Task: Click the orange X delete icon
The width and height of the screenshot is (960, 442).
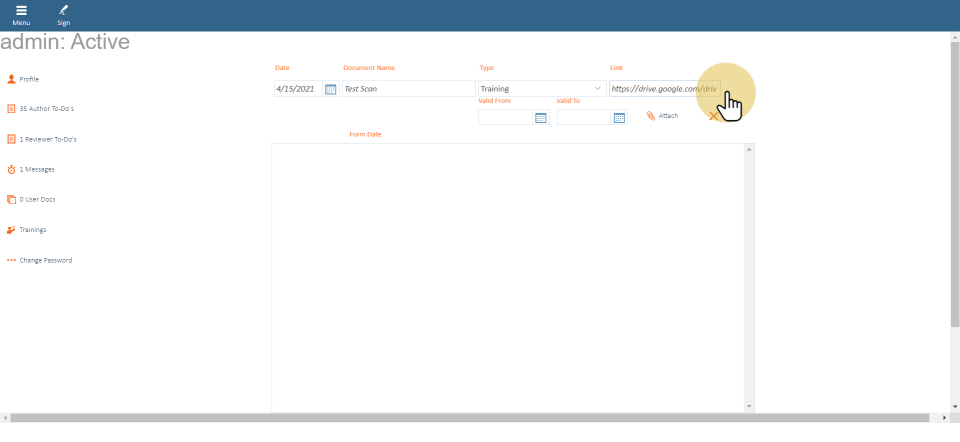Action: click(x=713, y=117)
